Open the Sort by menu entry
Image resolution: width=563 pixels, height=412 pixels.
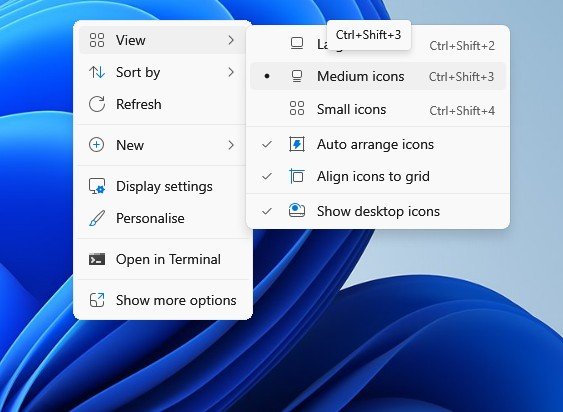pyautogui.click(x=162, y=73)
